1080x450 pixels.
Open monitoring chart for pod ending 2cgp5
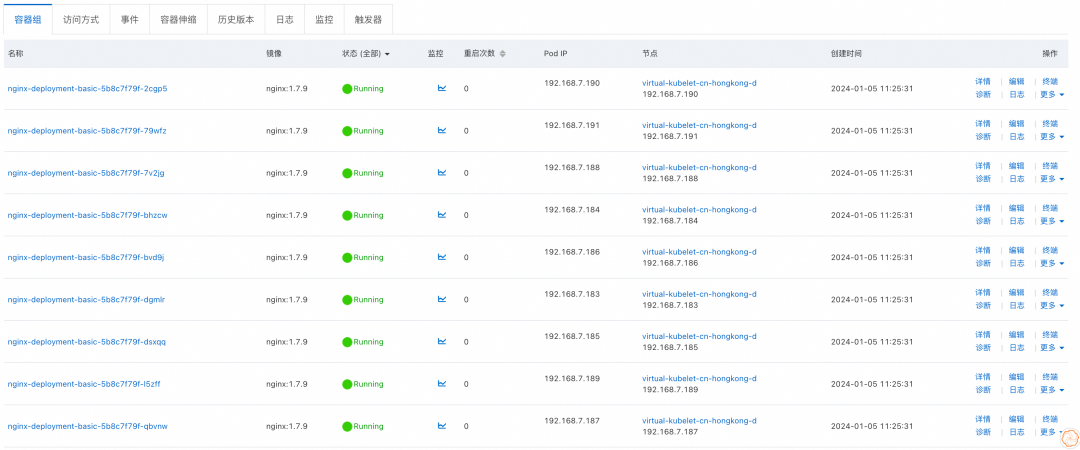click(442, 88)
